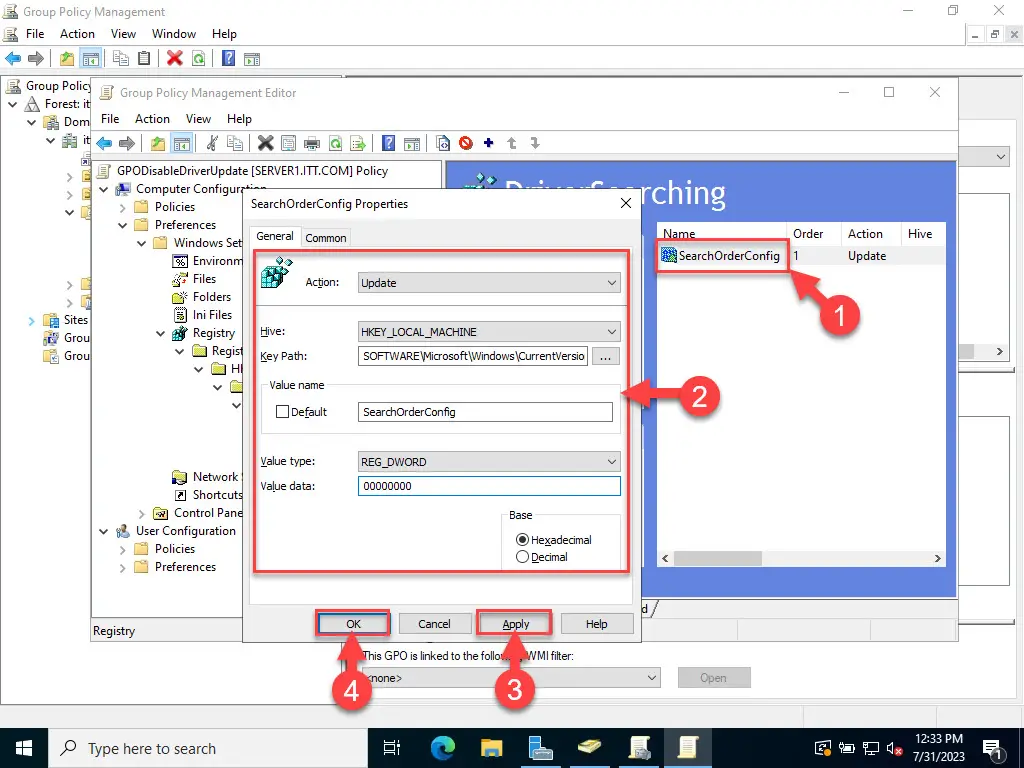Click Forward arrow in Group Policy Management toolbar
Viewport: 1024px width, 768px height.
click(36, 59)
